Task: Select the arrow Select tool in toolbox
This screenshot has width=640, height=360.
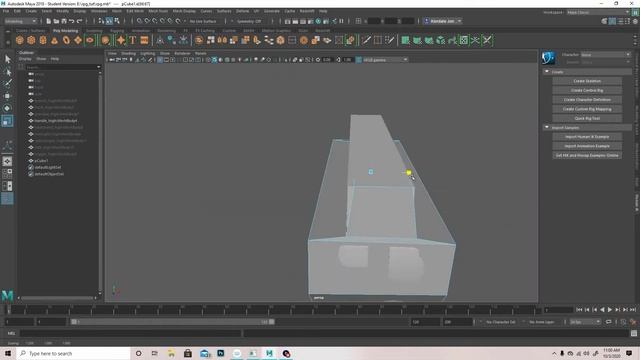Action: 7,60
